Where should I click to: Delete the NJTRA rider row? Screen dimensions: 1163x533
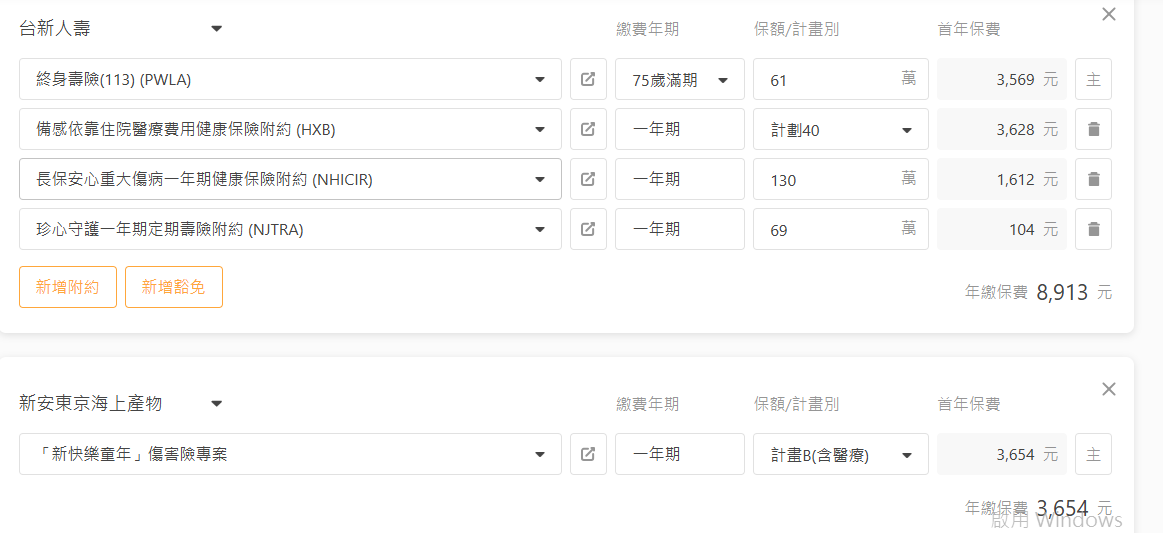tap(1093, 229)
